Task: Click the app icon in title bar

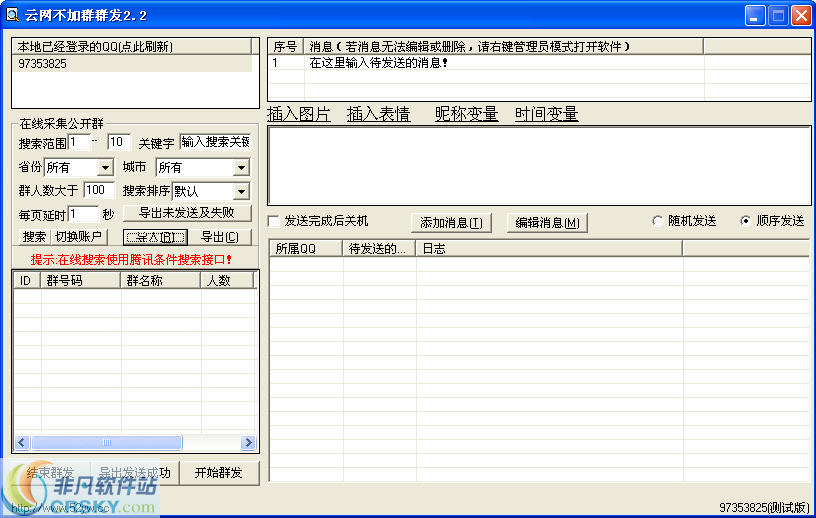Action: (x=11, y=15)
